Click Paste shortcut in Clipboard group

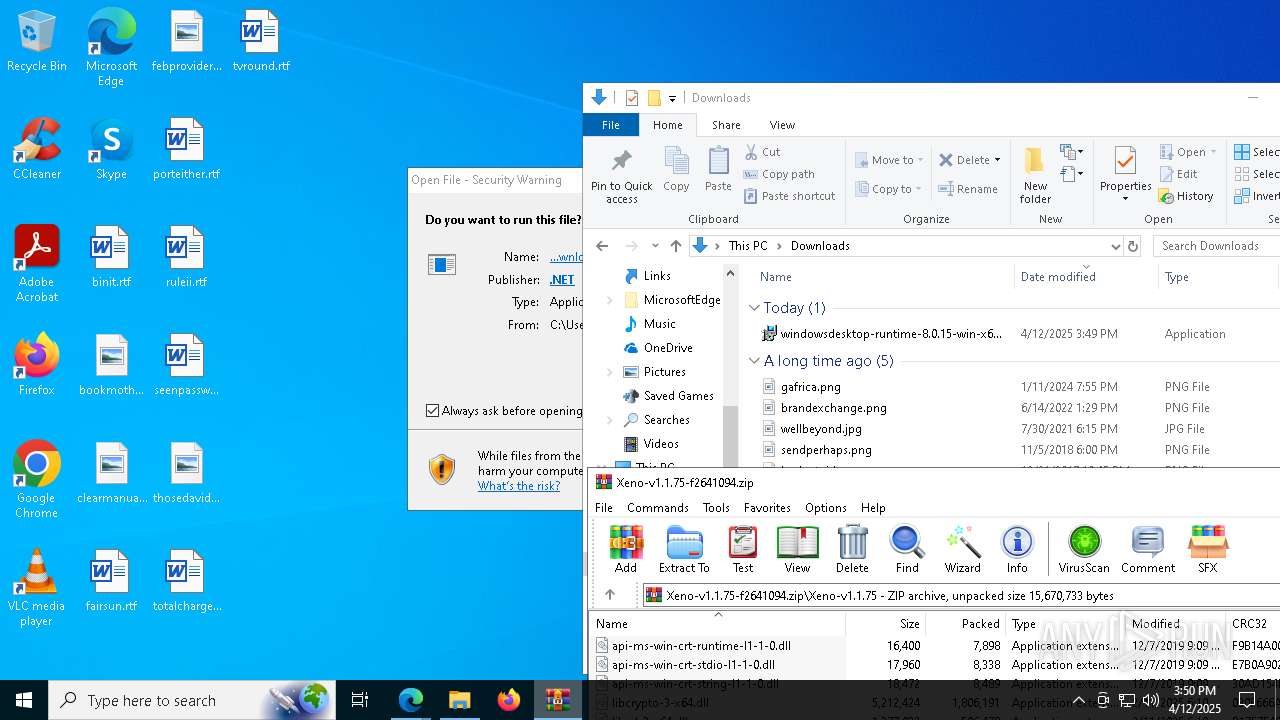[789, 196]
